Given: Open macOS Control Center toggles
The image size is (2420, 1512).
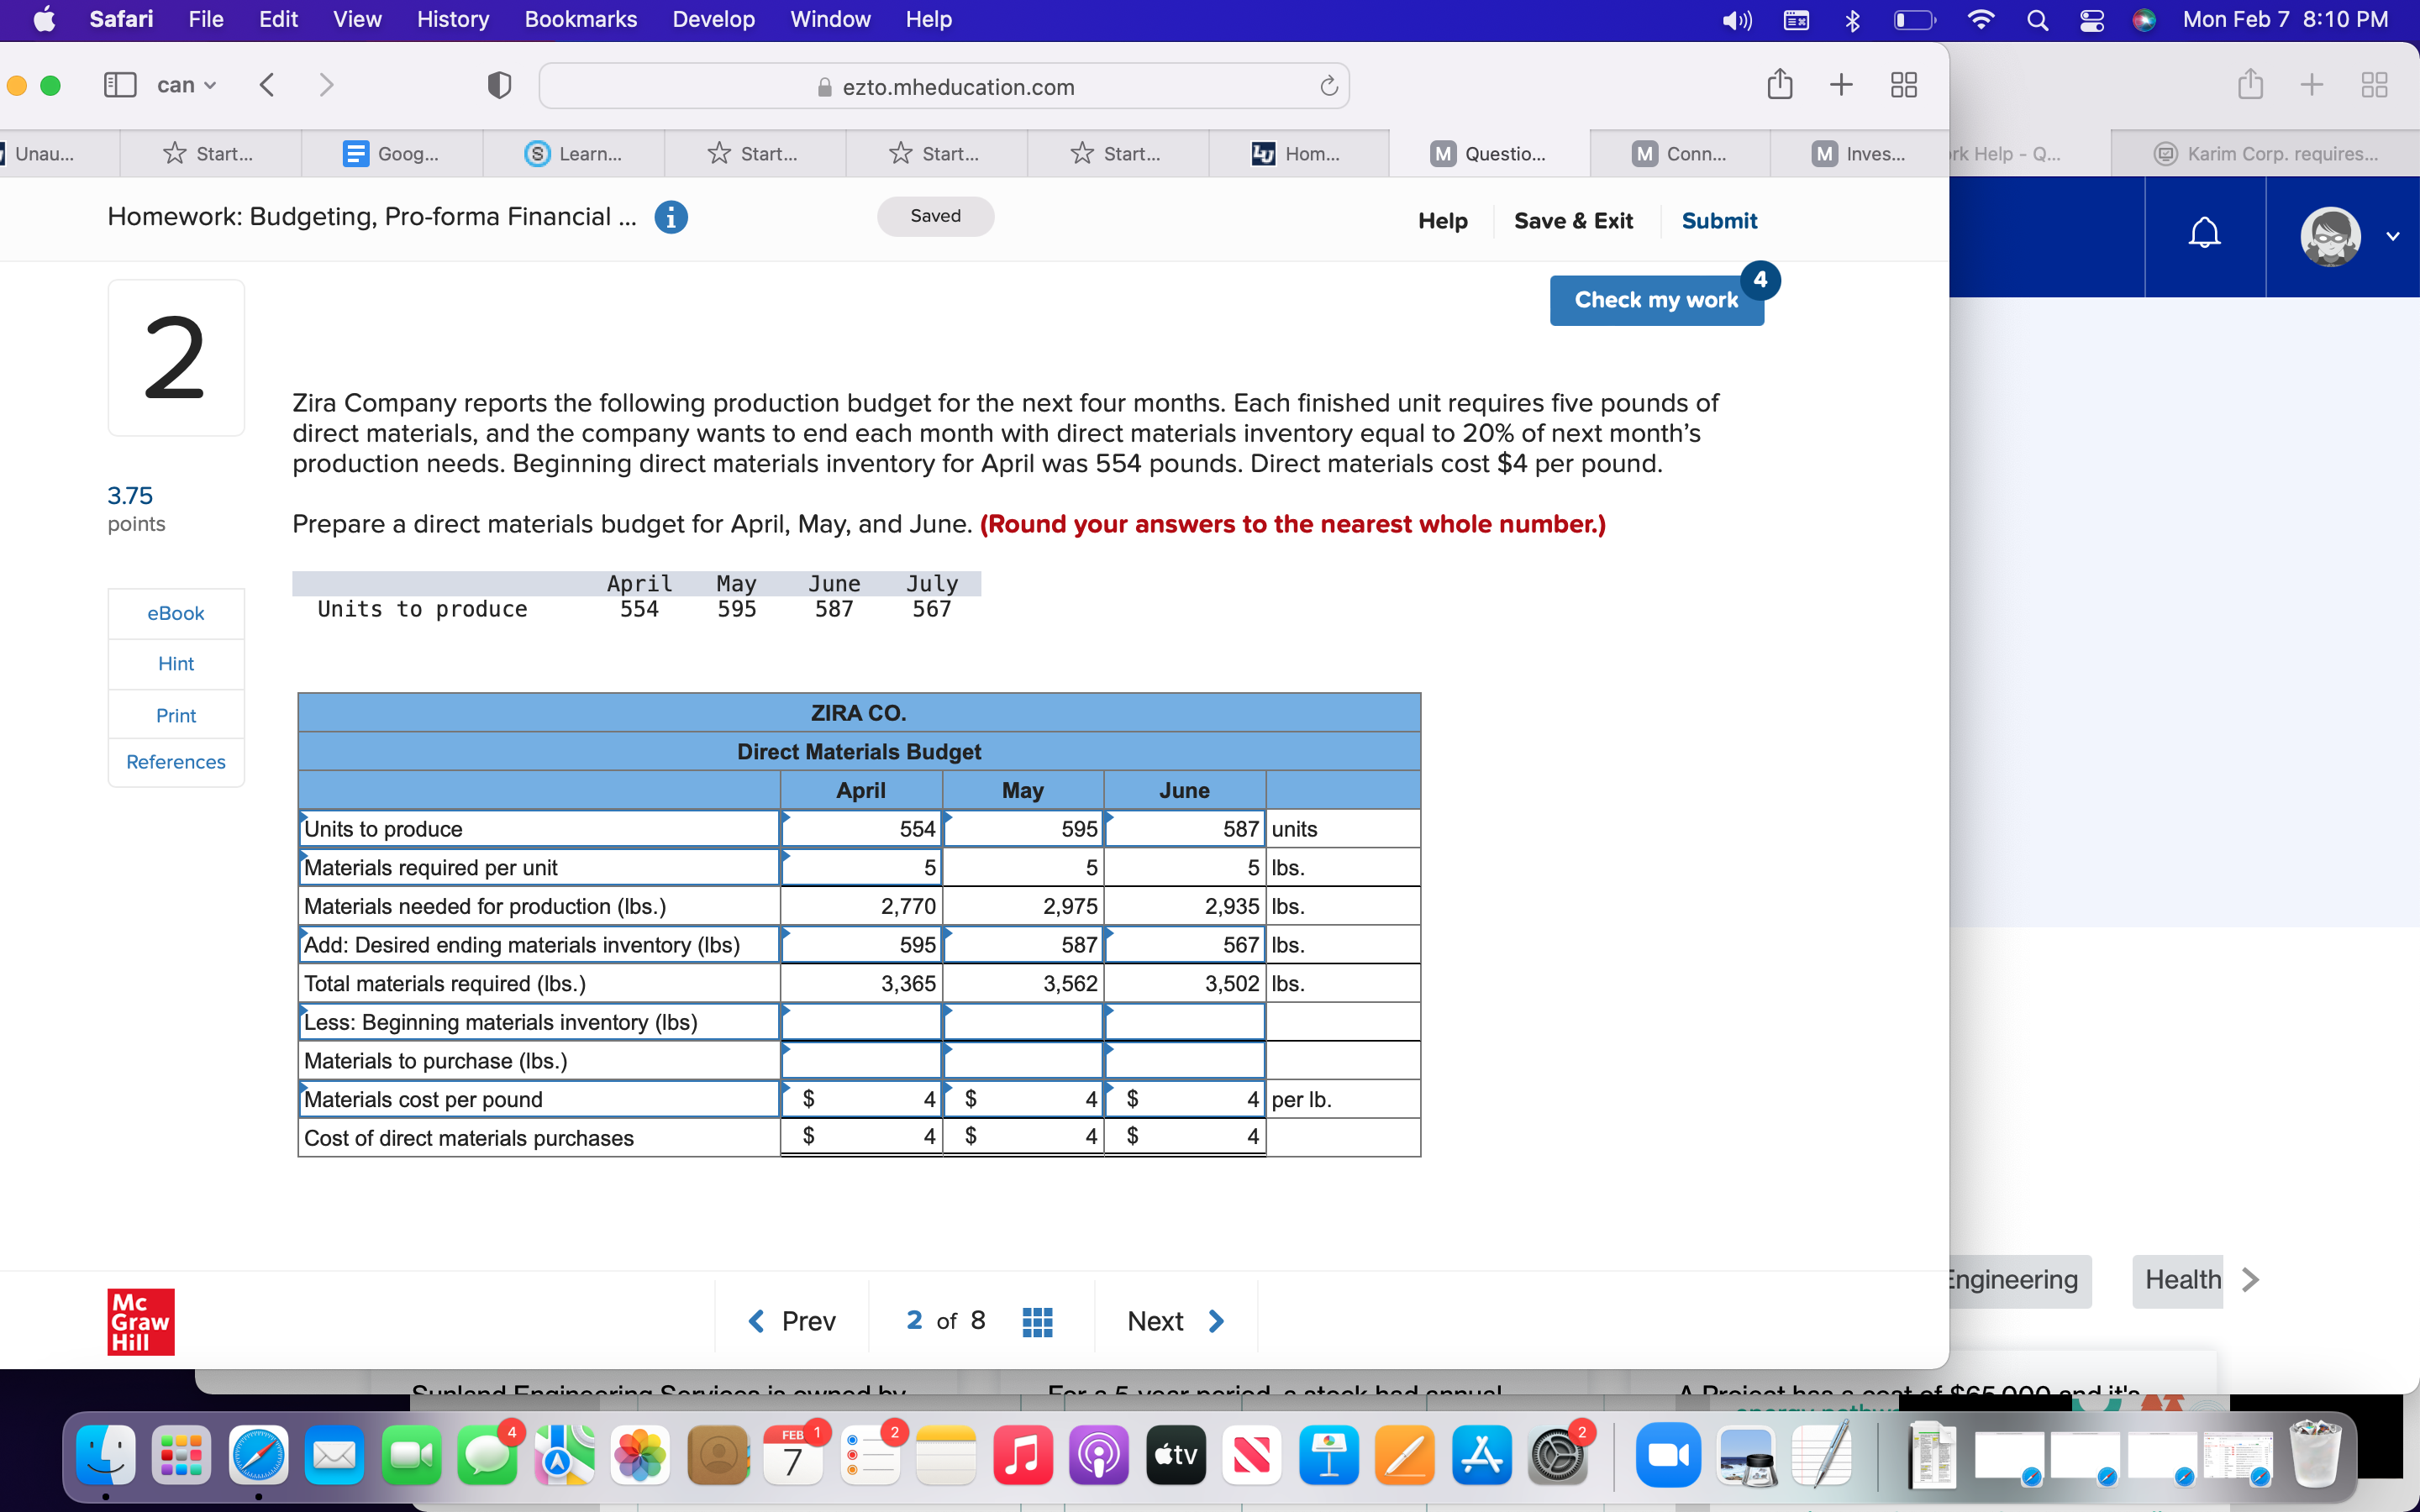Looking at the screenshot, I should (2091, 20).
